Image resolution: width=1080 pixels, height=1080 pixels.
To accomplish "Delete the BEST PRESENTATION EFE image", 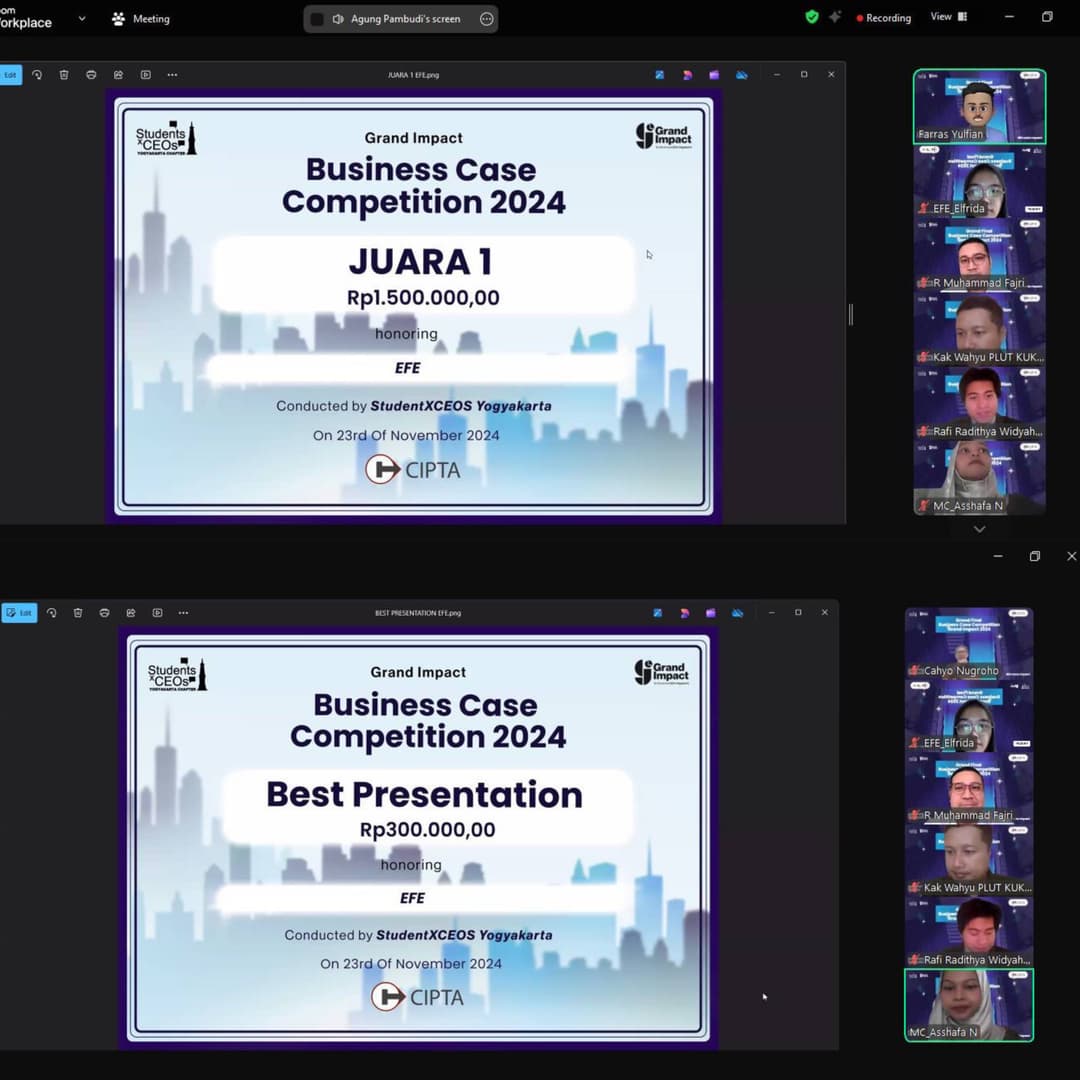I will coord(78,612).
